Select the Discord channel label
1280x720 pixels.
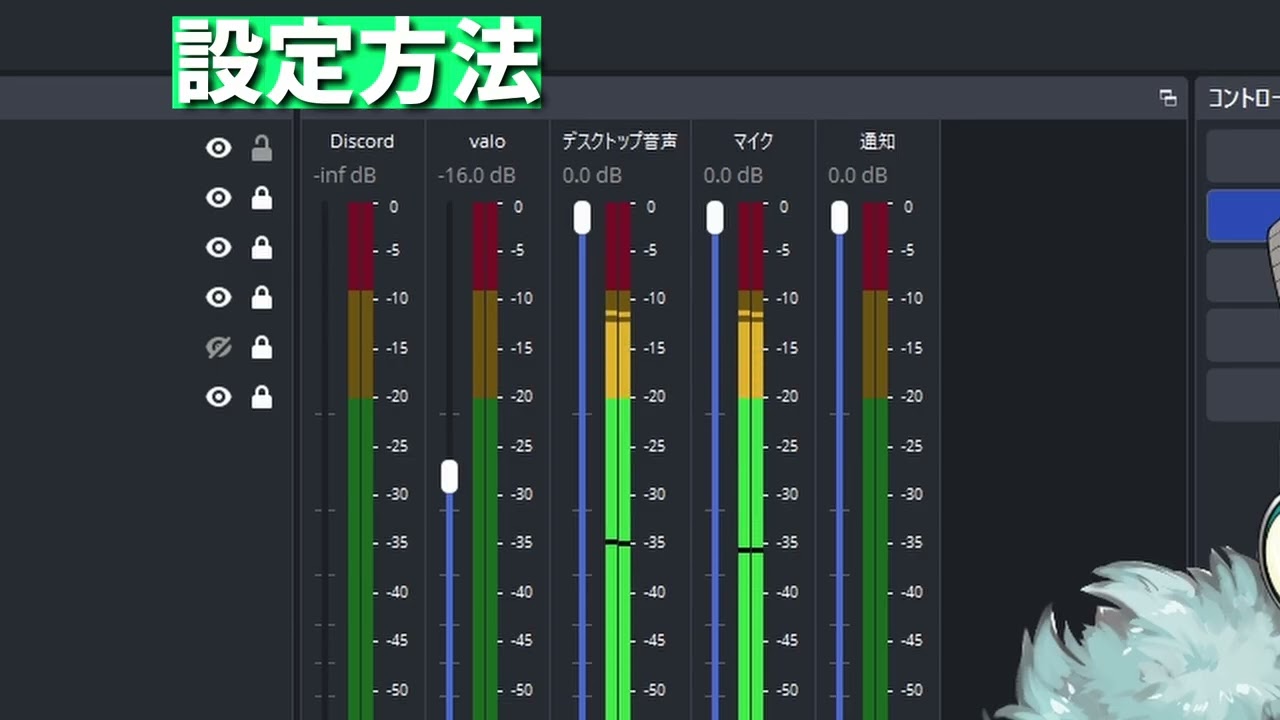(362, 142)
